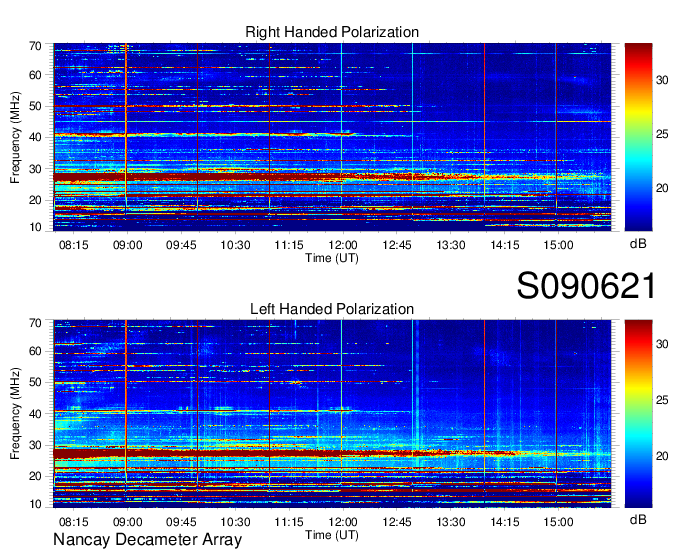Click the 08:15 tick on the bottom time axis
The width and height of the screenshot is (680, 552).
coord(73,522)
